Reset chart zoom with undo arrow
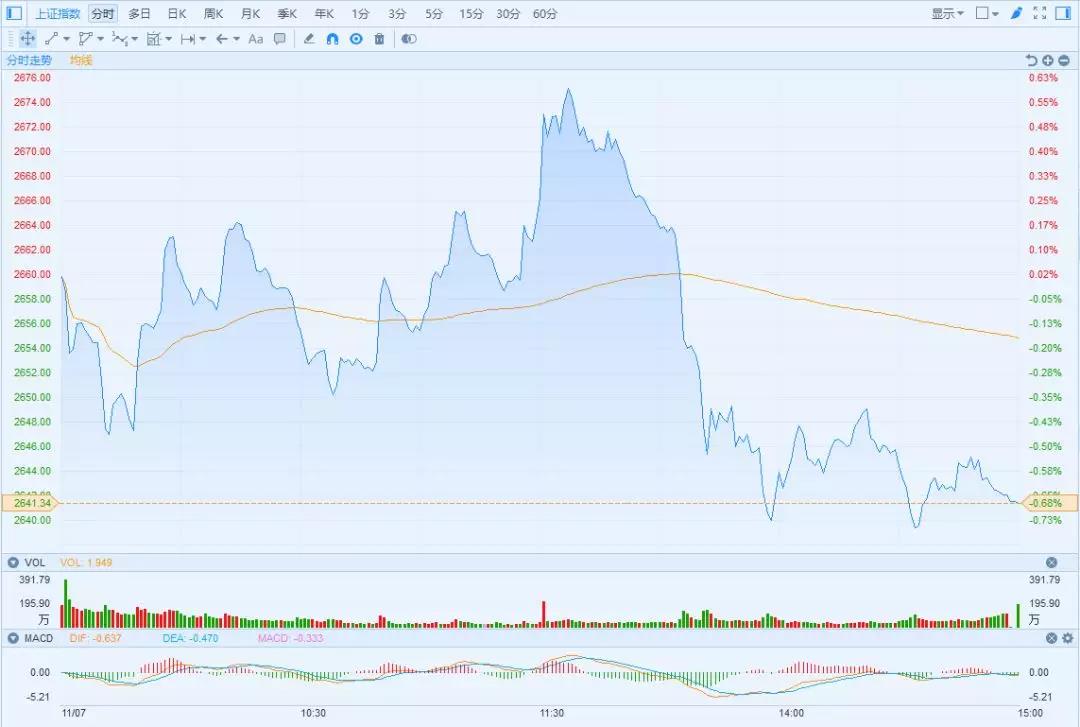 (1031, 61)
